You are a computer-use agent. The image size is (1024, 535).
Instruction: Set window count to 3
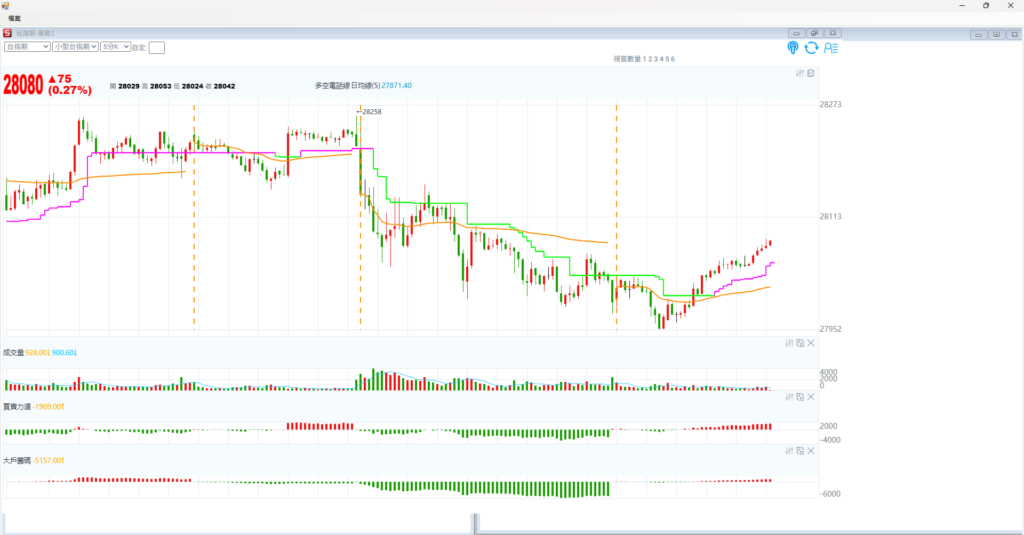[655, 59]
